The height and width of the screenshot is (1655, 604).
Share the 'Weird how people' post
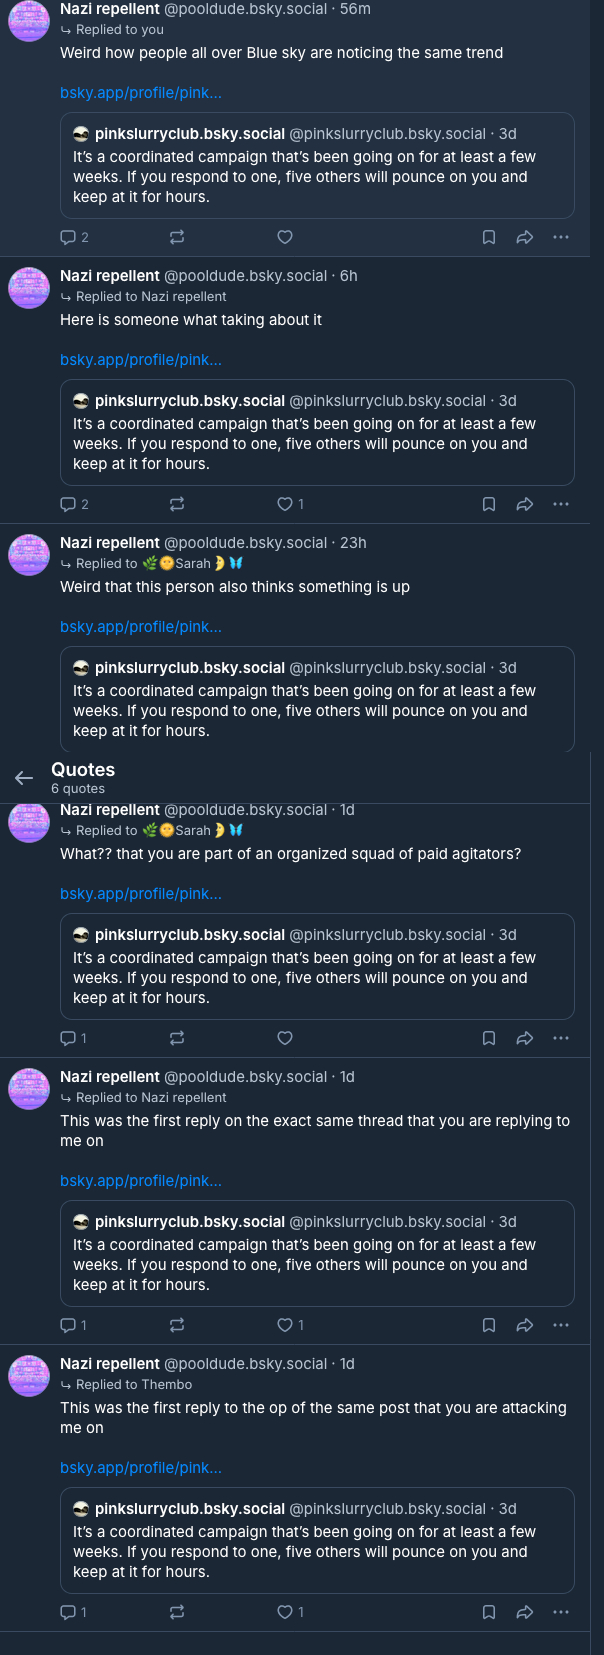524,237
